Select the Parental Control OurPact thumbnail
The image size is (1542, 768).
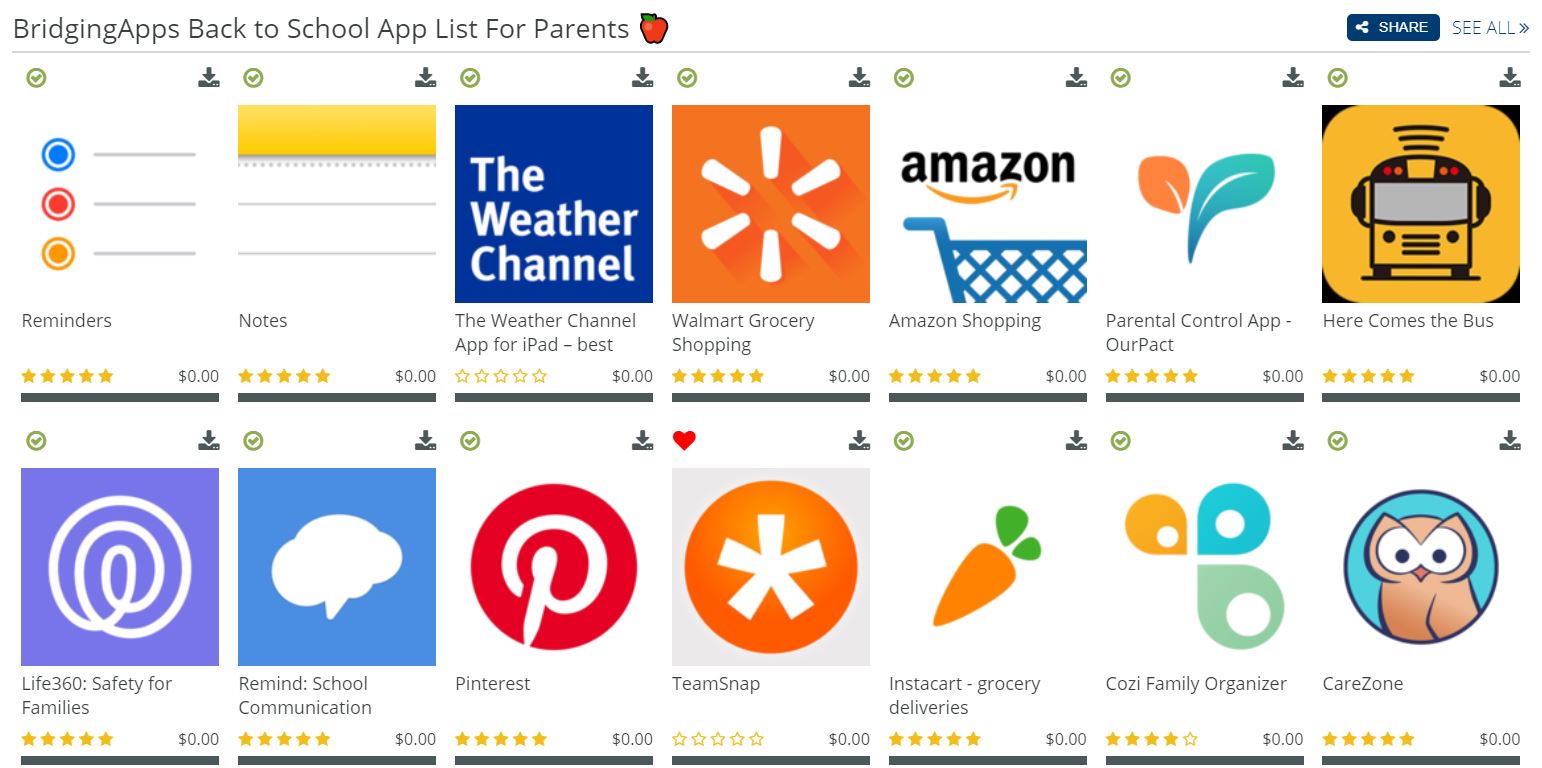pyautogui.click(x=1205, y=204)
